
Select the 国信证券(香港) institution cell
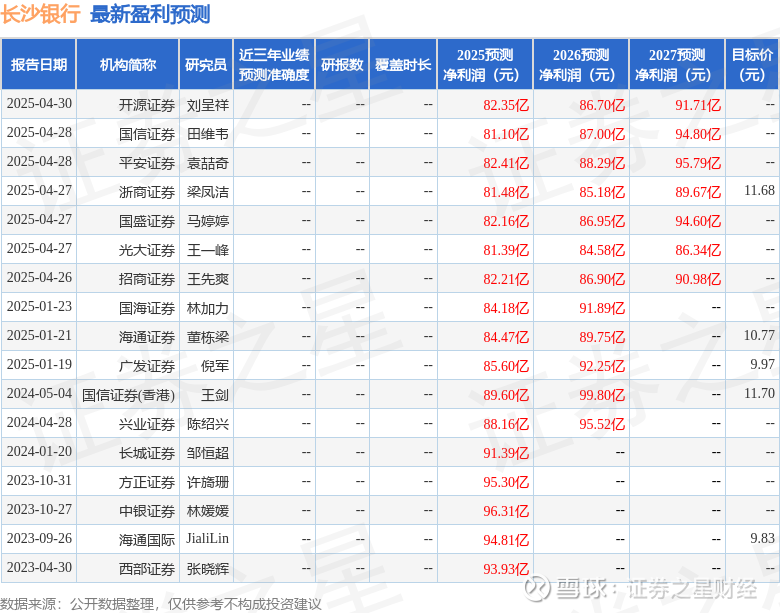click(128, 395)
